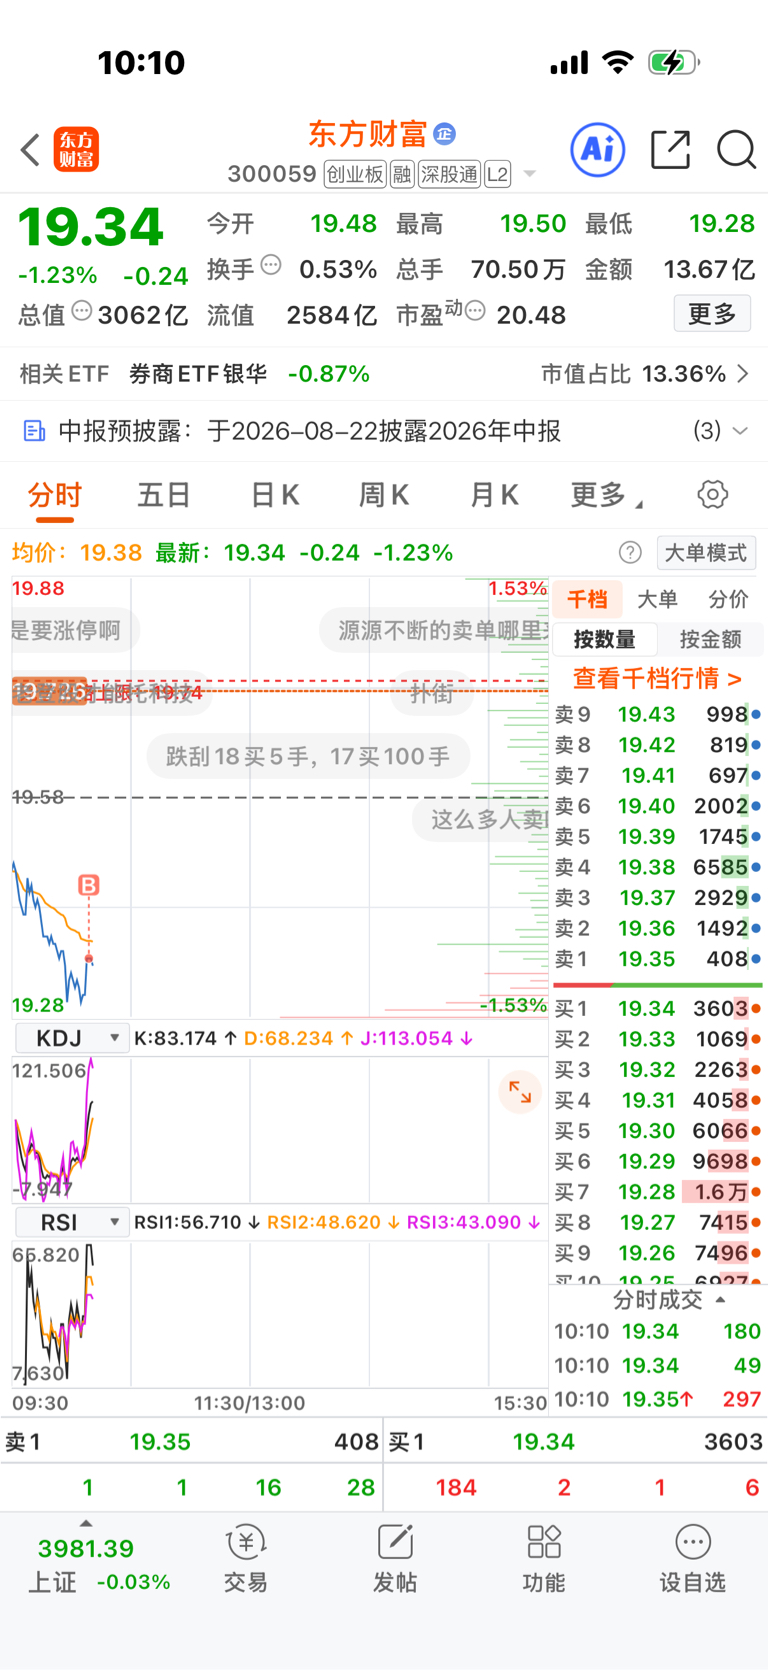Tap the document icon beside 中报预披露
768x1670 pixels.
click(x=34, y=431)
